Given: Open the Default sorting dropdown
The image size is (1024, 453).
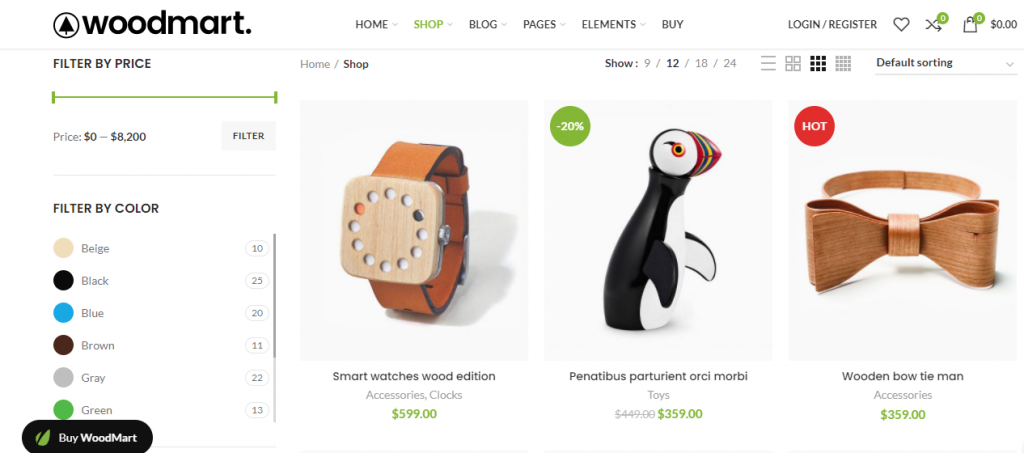Looking at the screenshot, I should (946, 63).
